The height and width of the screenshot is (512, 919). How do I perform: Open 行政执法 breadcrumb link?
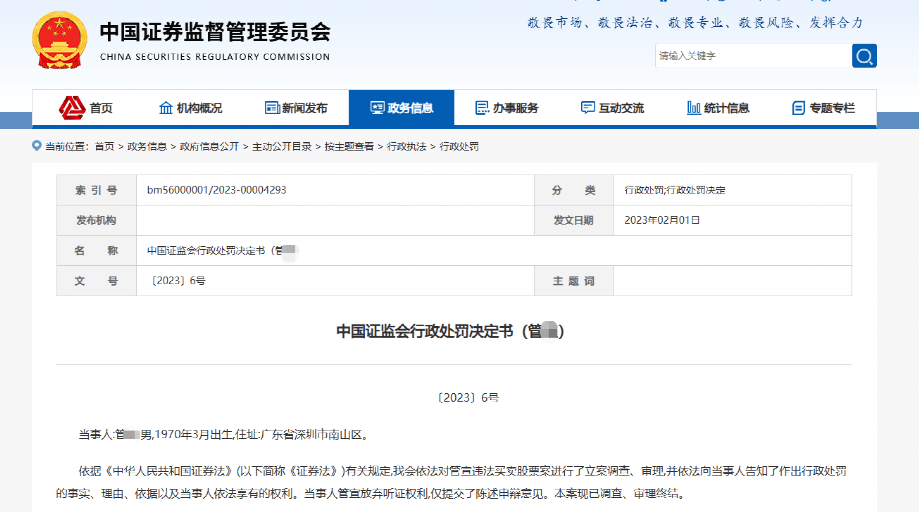click(x=407, y=146)
